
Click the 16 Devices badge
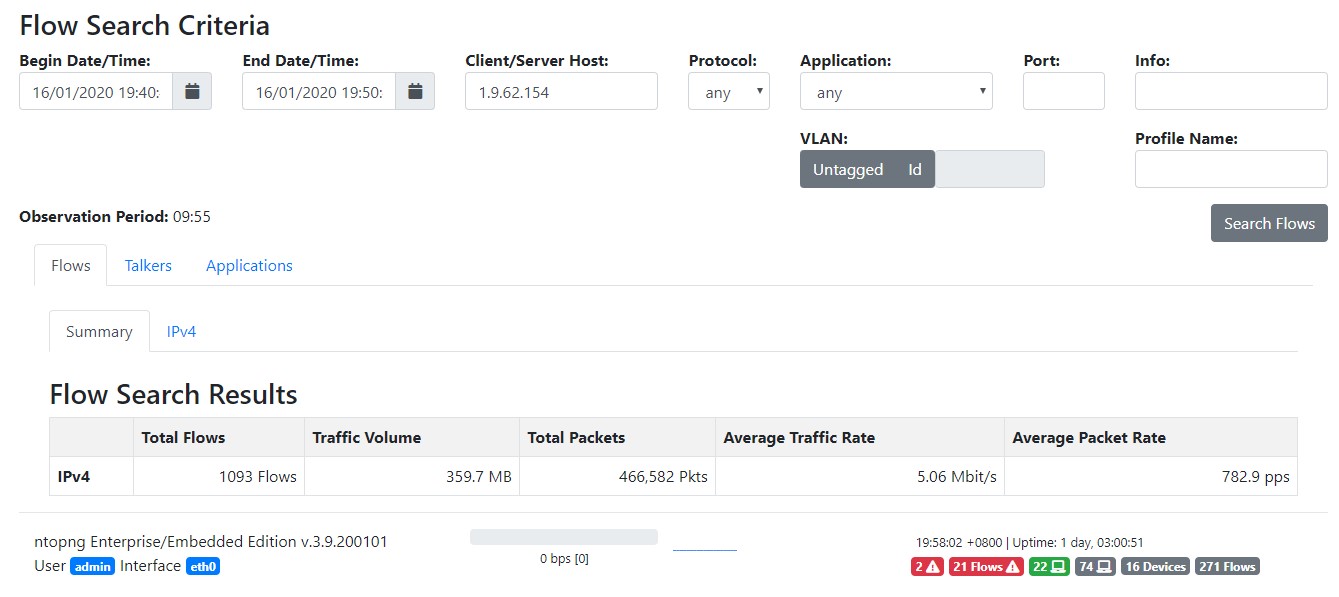point(1155,567)
